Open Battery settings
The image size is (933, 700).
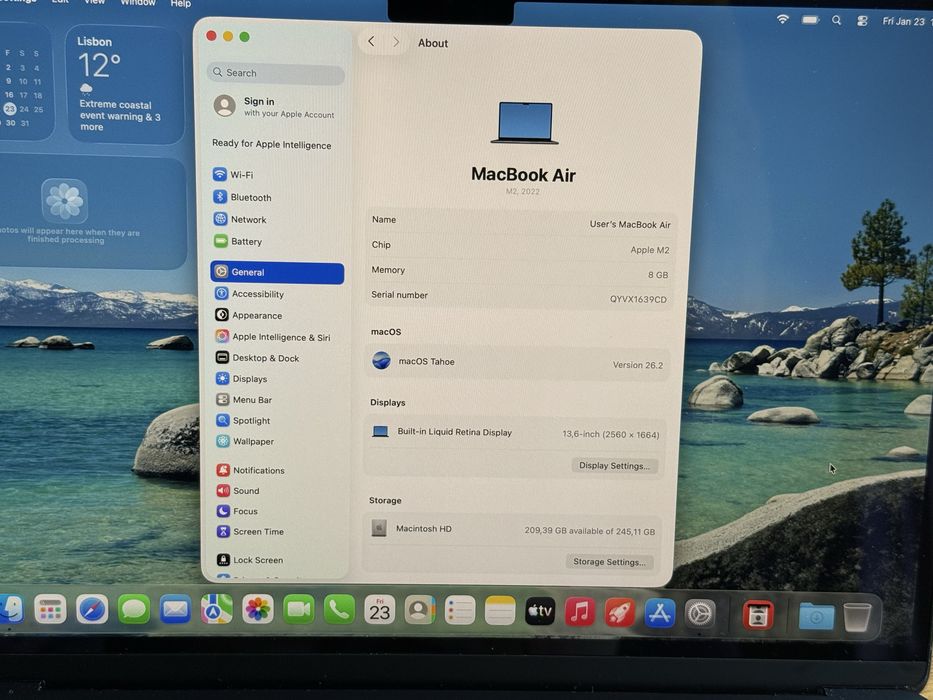(238, 241)
